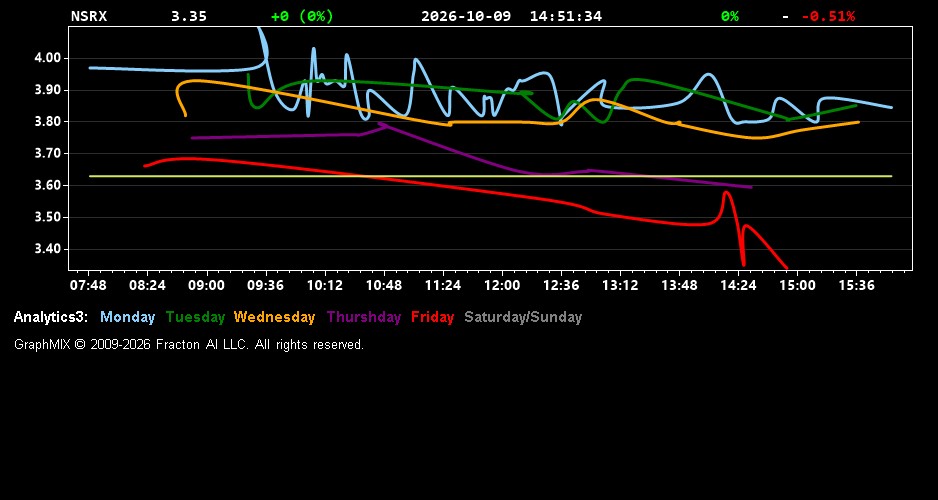Viewport: 938px width, 500px height.
Task: Select the green 0% indicator
Action: coord(730,16)
